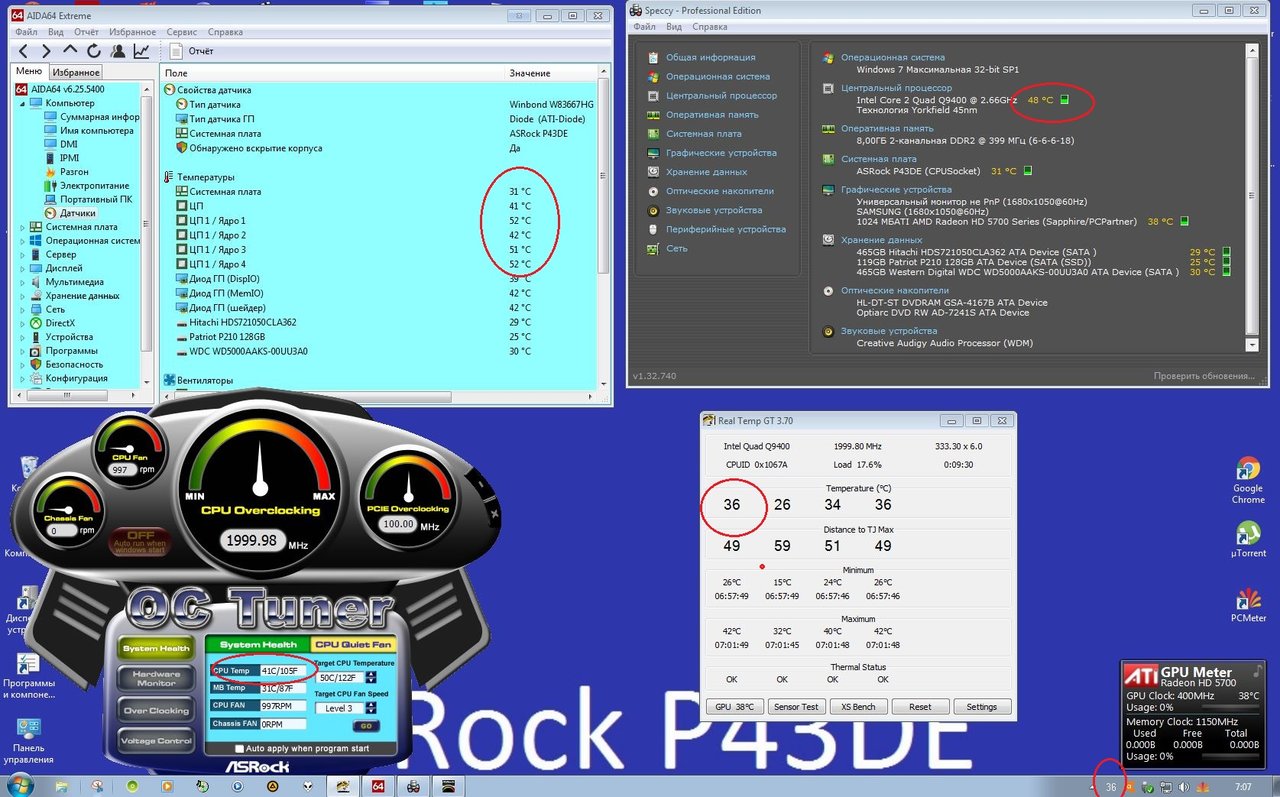This screenshot has width=1280, height=797.
Task: Adjust Target CPU Fan Speed Level stepper
Action: tap(371, 708)
